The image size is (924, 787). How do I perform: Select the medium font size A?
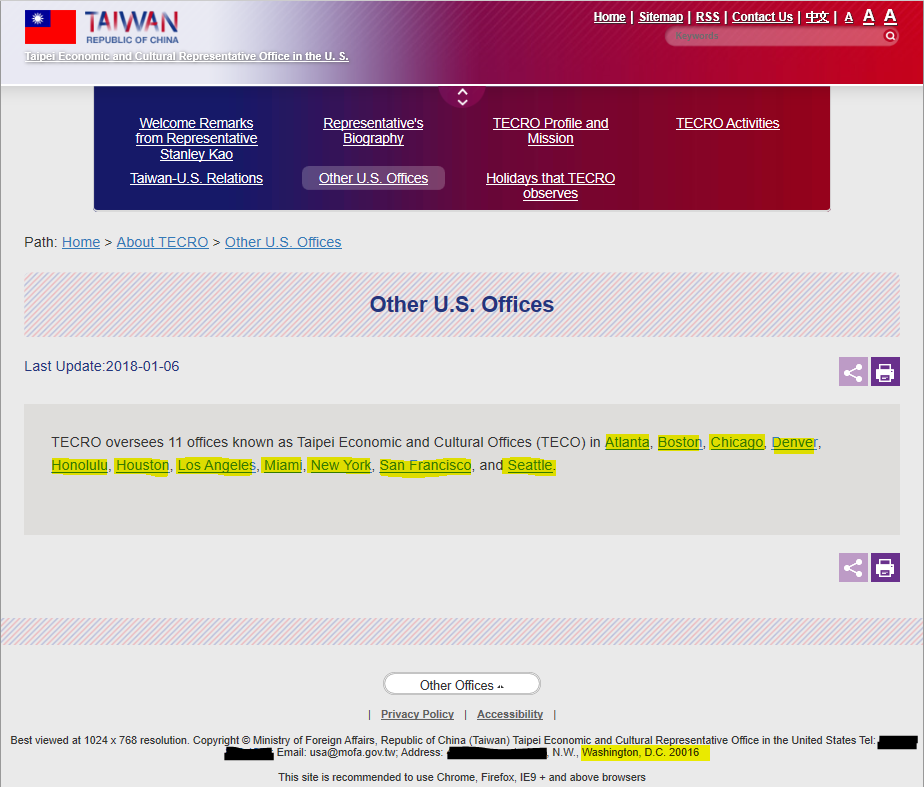click(x=869, y=16)
